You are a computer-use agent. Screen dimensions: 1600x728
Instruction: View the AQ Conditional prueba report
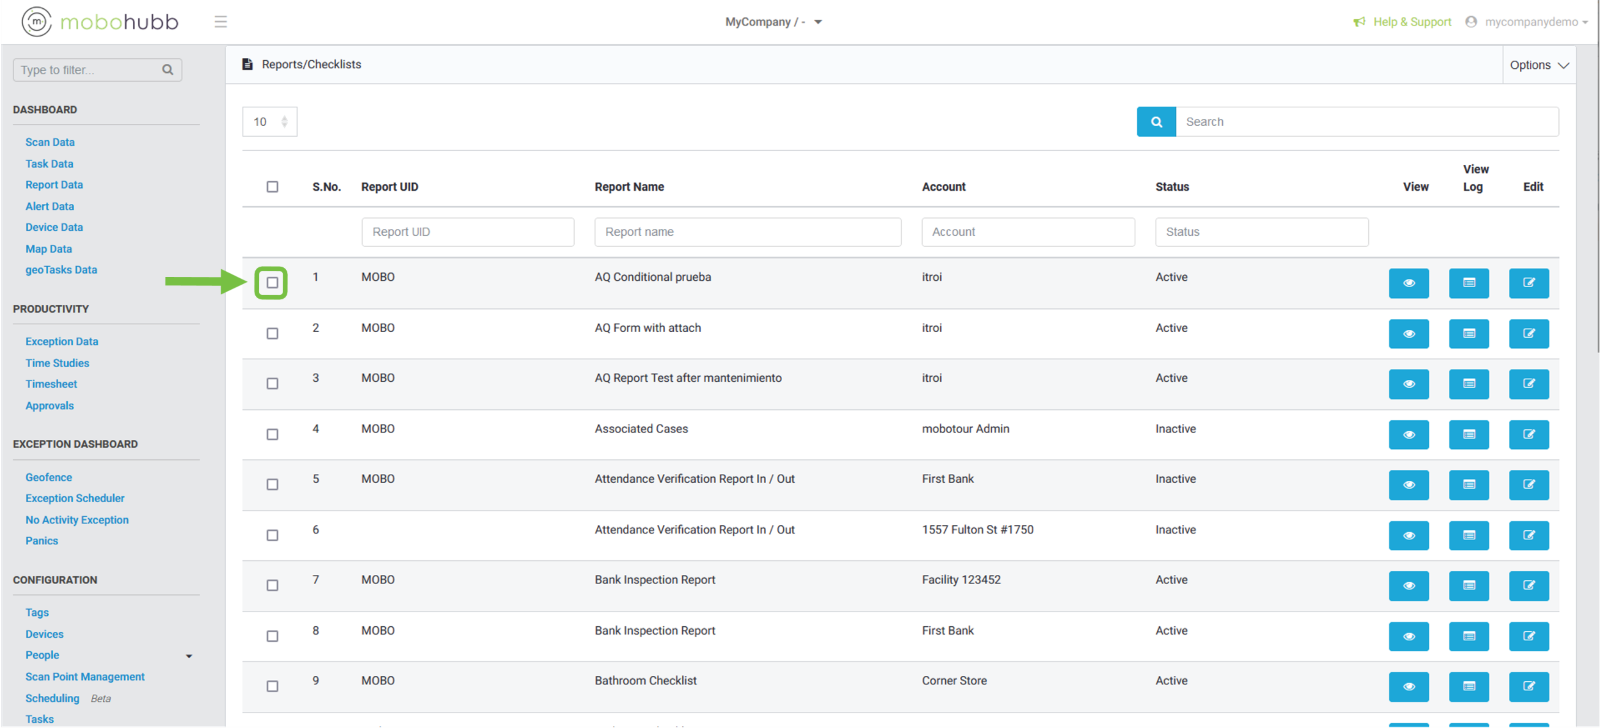click(1408, 283)
